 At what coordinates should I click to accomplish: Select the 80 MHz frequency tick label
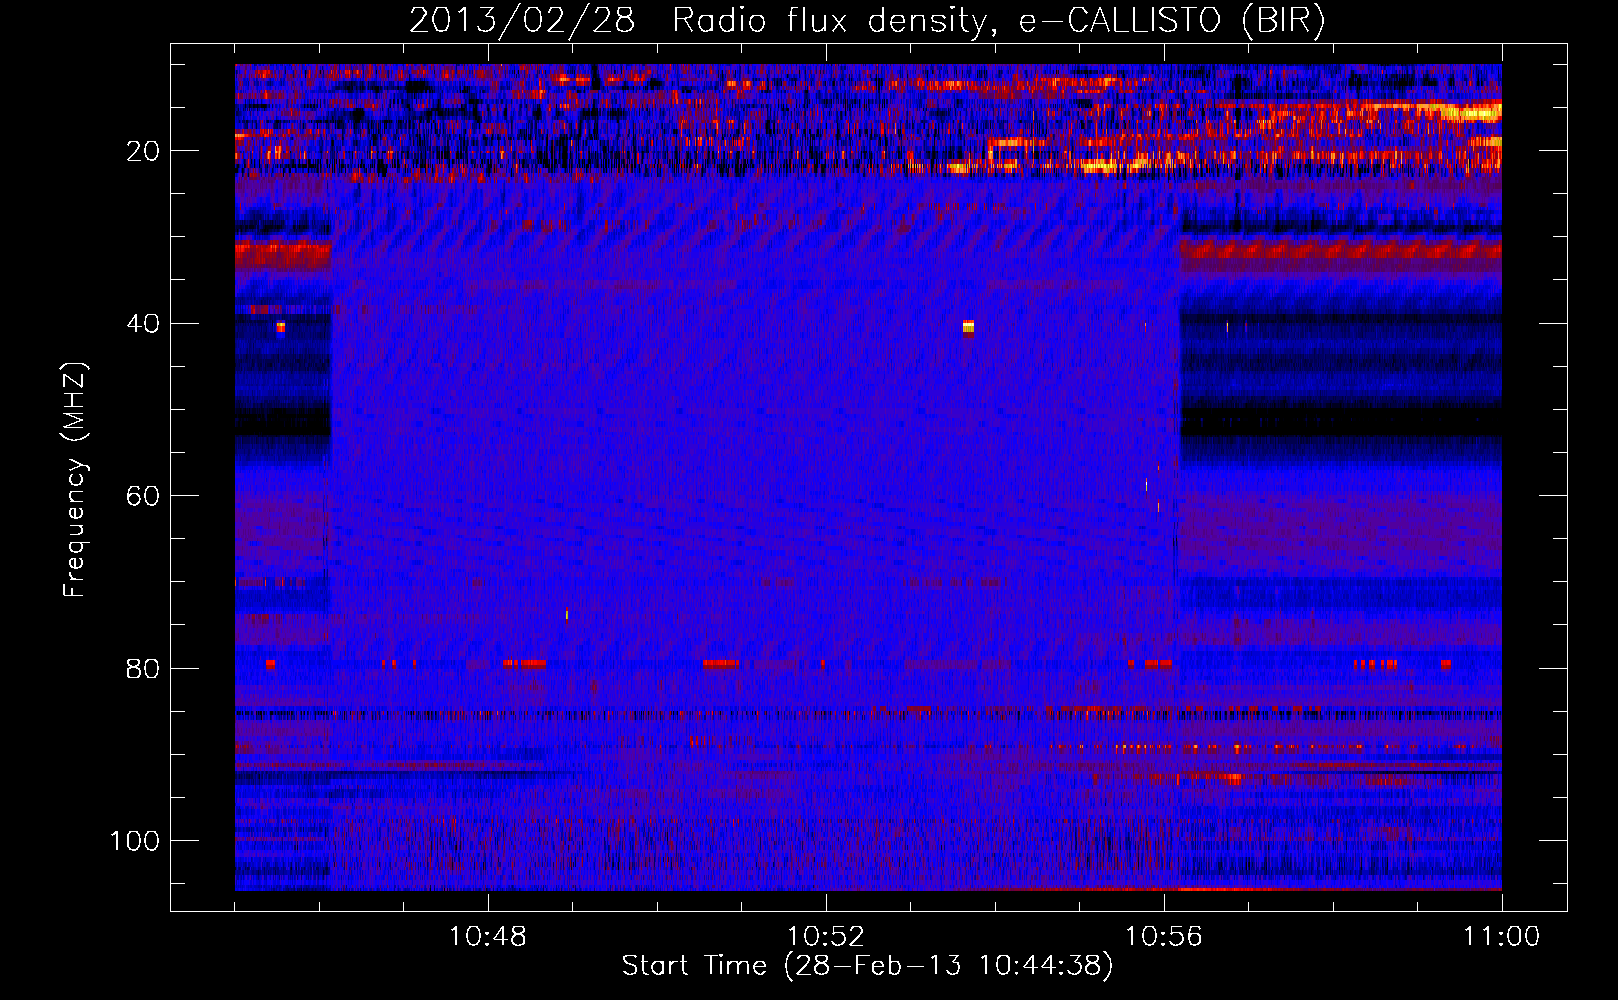pos(143,668)
